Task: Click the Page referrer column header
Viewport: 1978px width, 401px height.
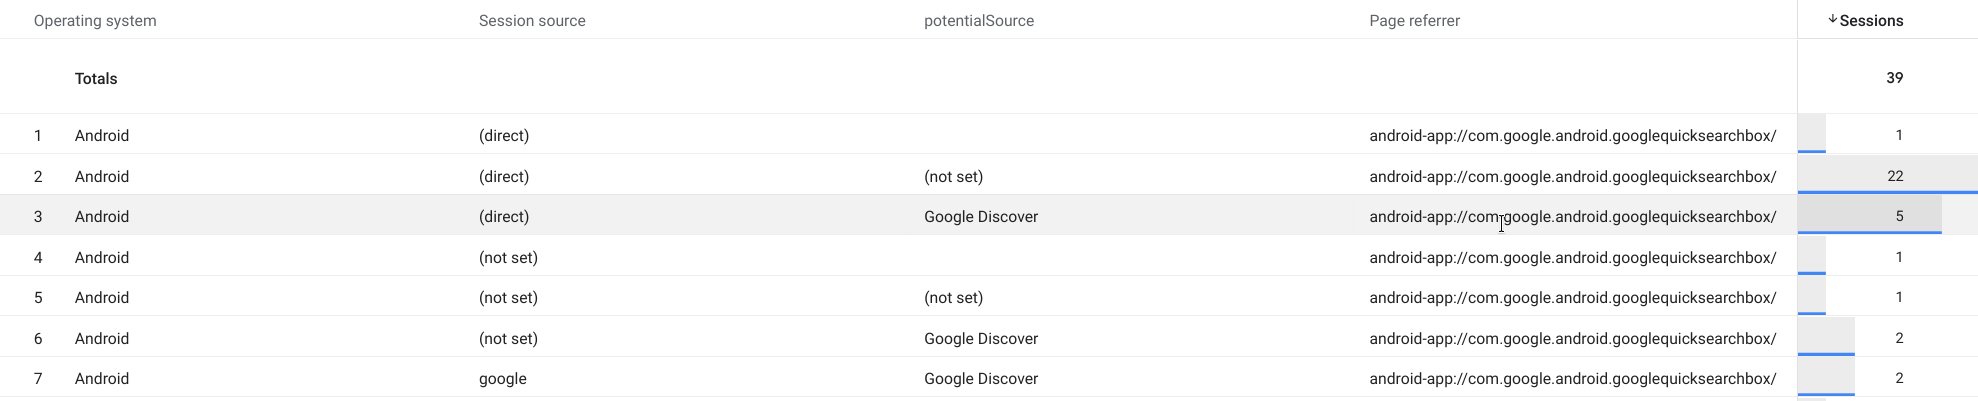Action: coord(1414,21)
